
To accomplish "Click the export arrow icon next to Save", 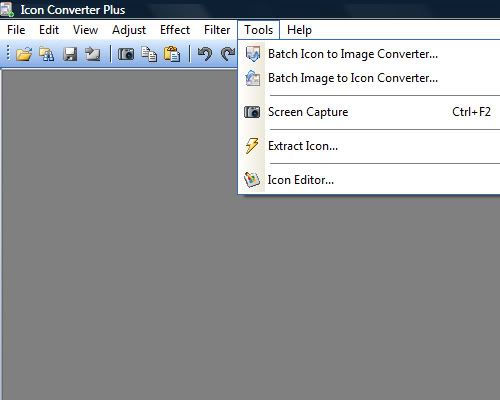I will 92,54.
